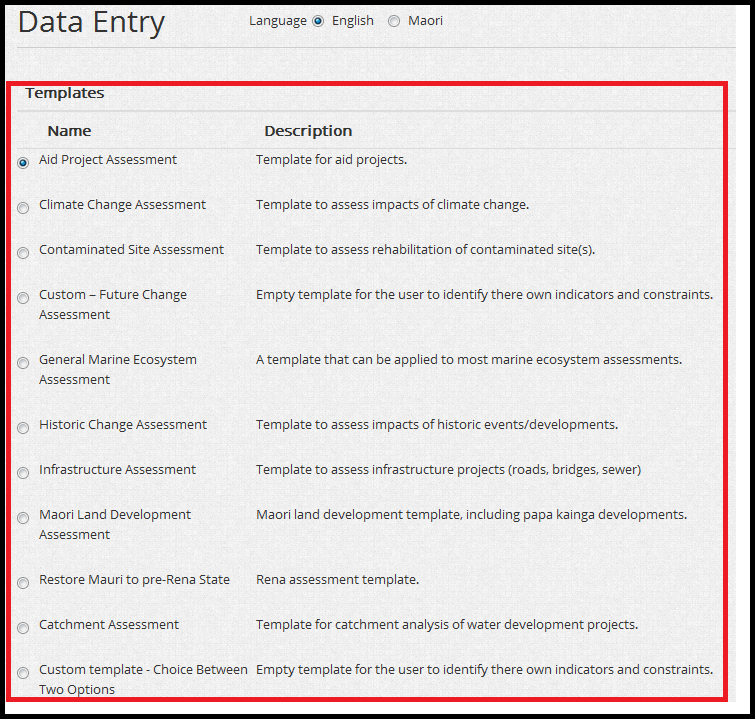Click the Climate Change Assessment name text
756x719 pixels.
coord(122,205)
